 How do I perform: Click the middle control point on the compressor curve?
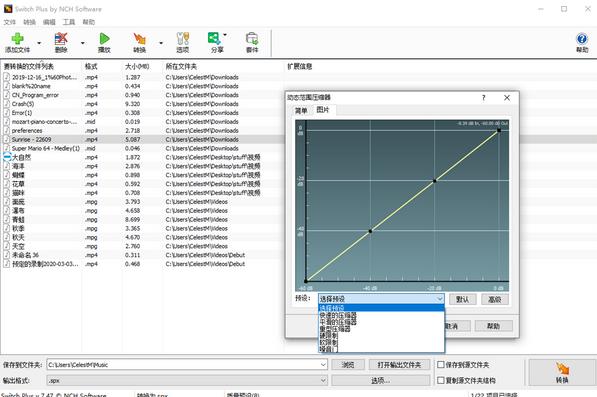(x=434, y=181)
